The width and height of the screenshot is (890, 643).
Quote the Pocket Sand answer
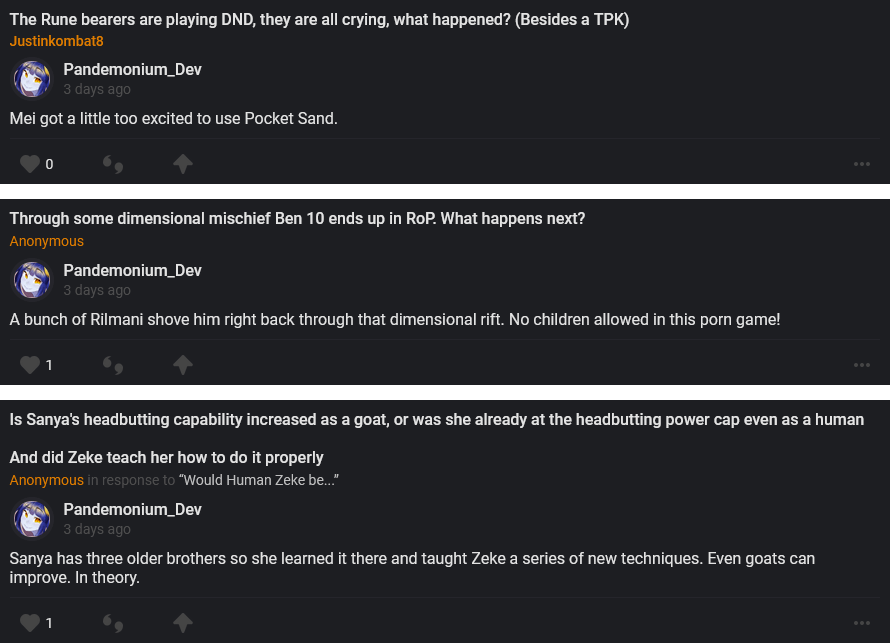113,164
